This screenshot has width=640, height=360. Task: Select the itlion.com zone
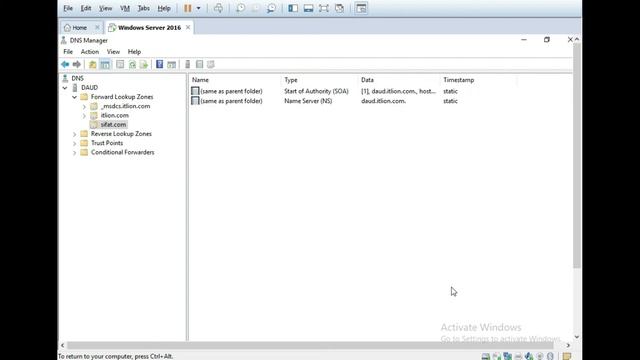(x=115, y=116)
